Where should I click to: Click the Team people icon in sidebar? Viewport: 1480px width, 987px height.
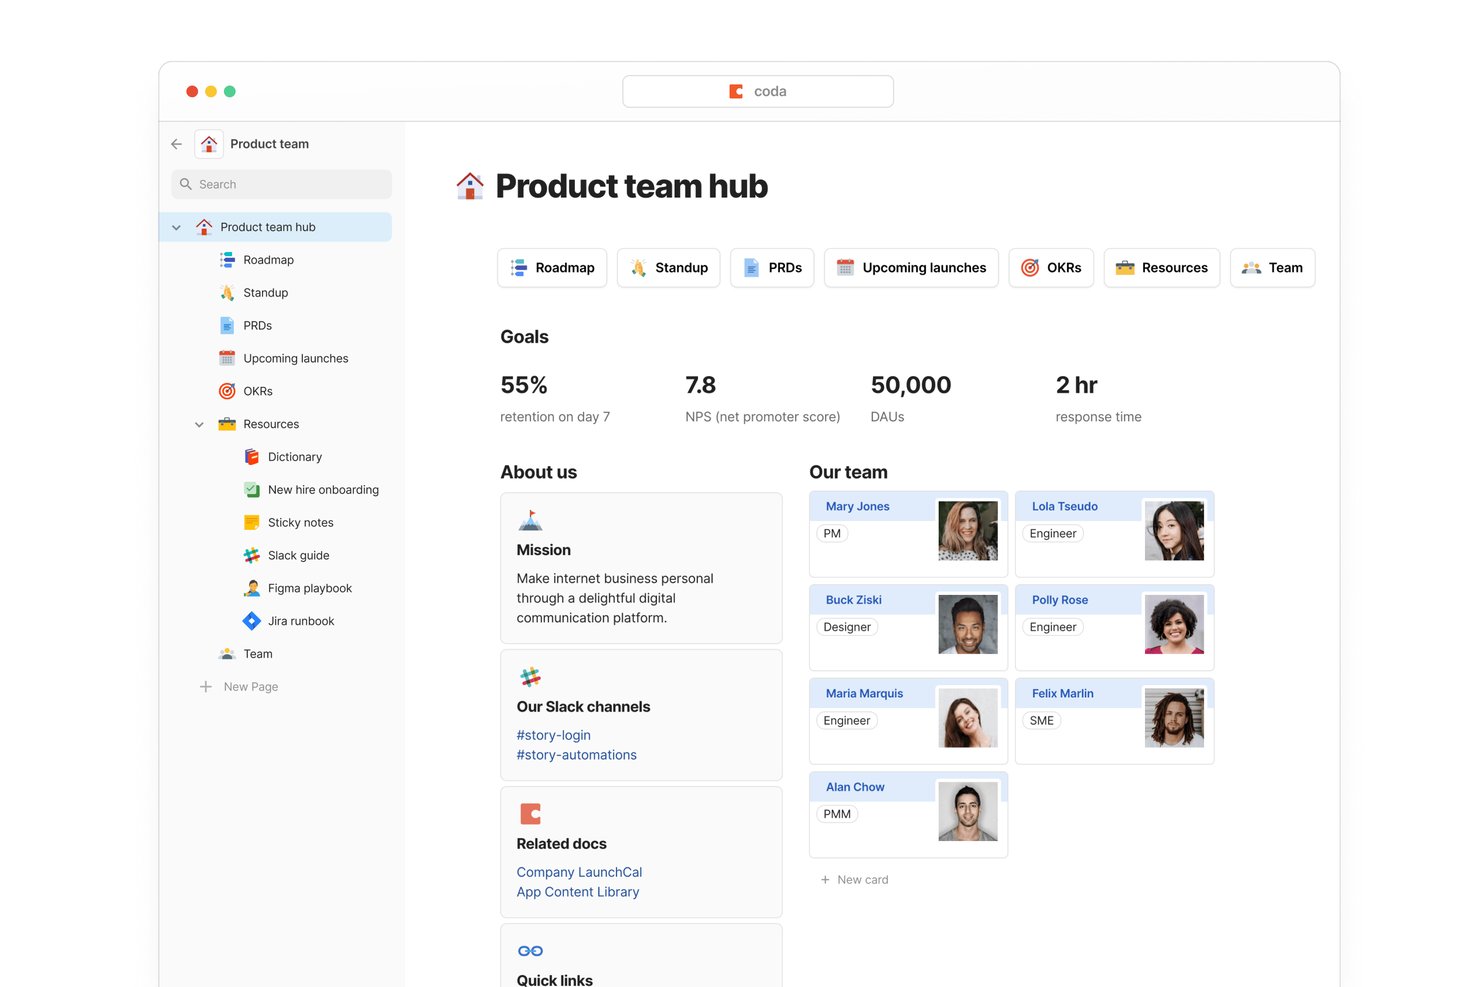pos(227,654)
